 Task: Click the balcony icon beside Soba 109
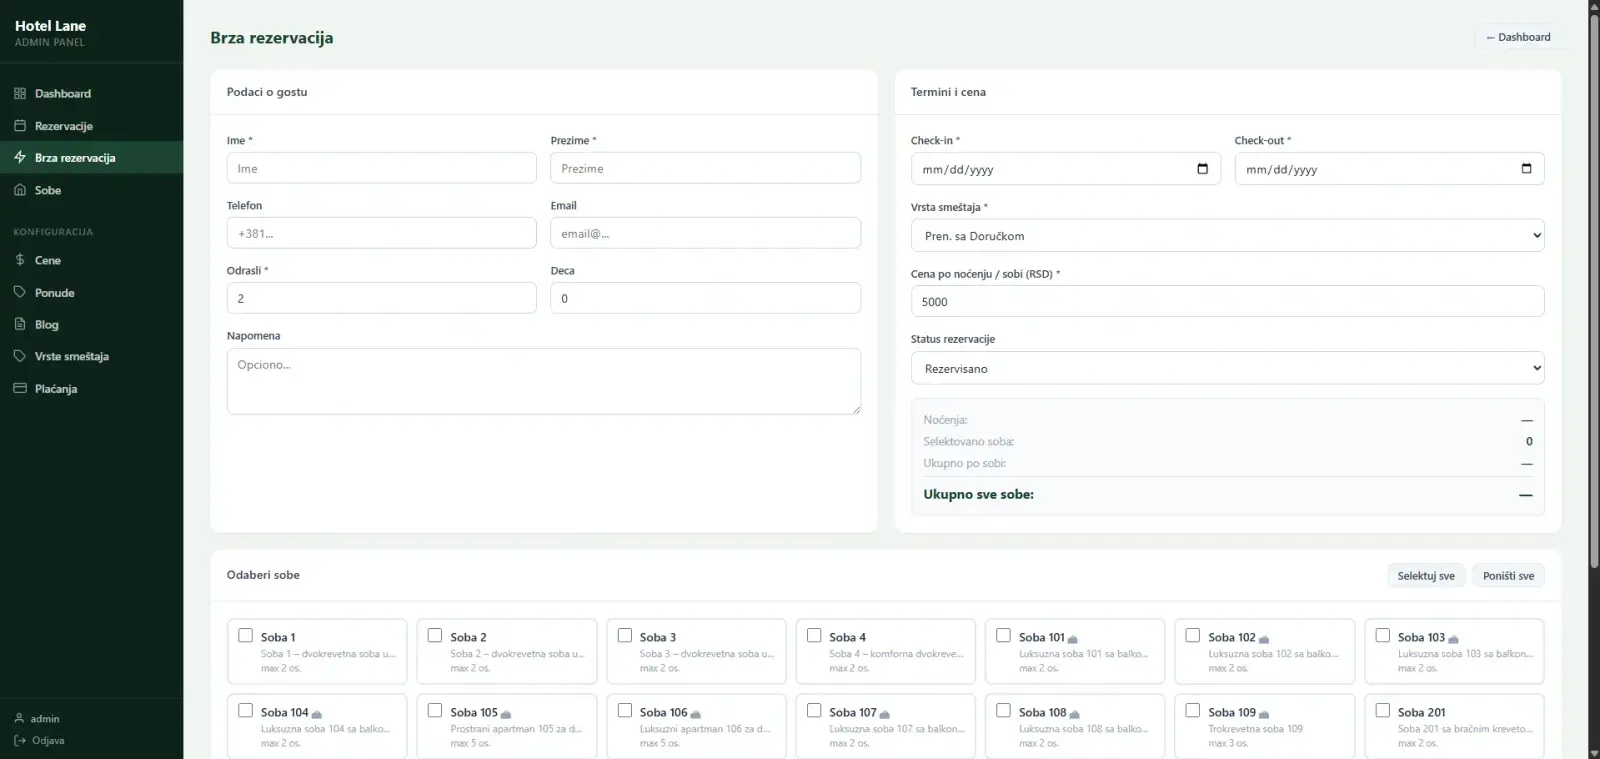pyautogui.click(x=1264, y=714)
